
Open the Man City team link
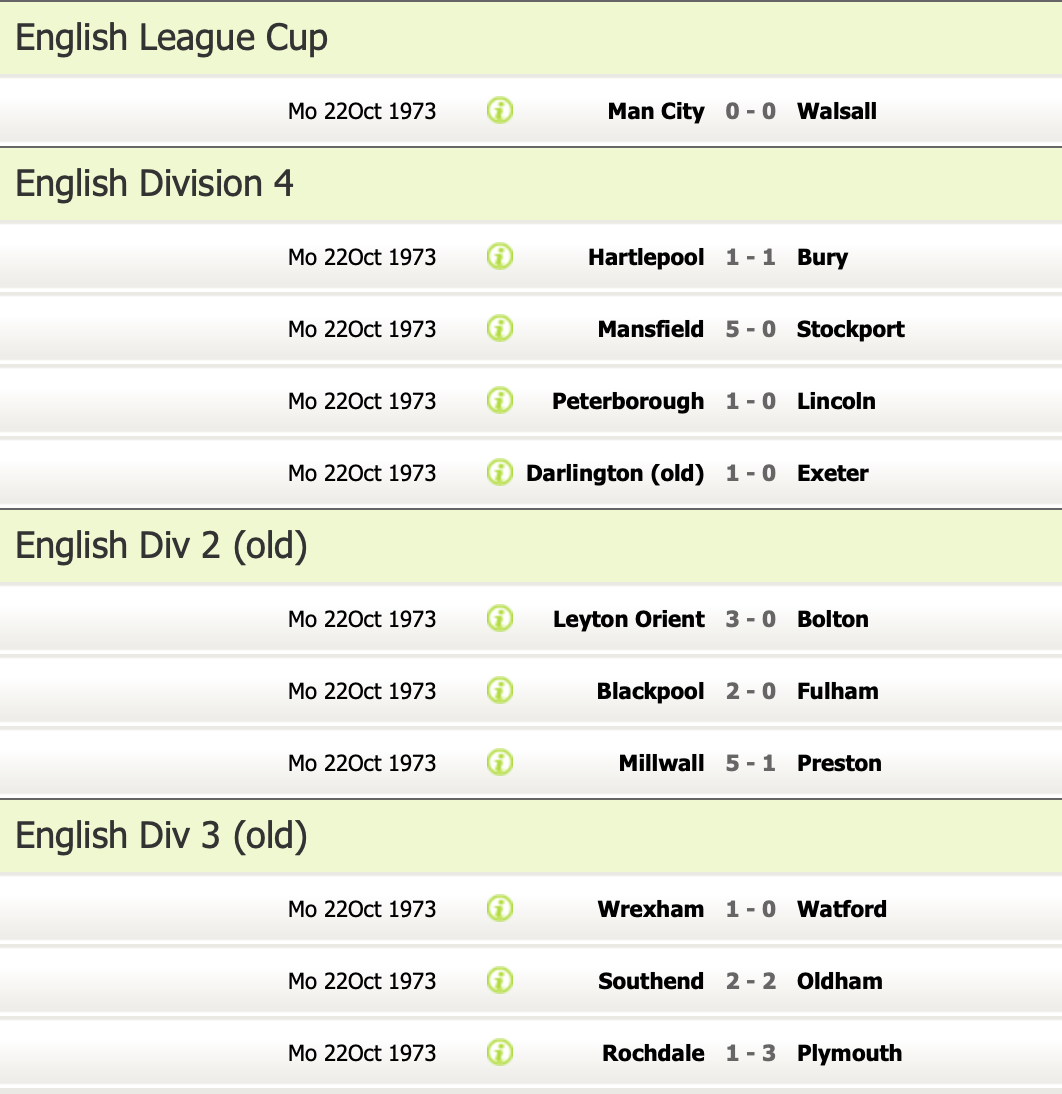click(656, 111)
